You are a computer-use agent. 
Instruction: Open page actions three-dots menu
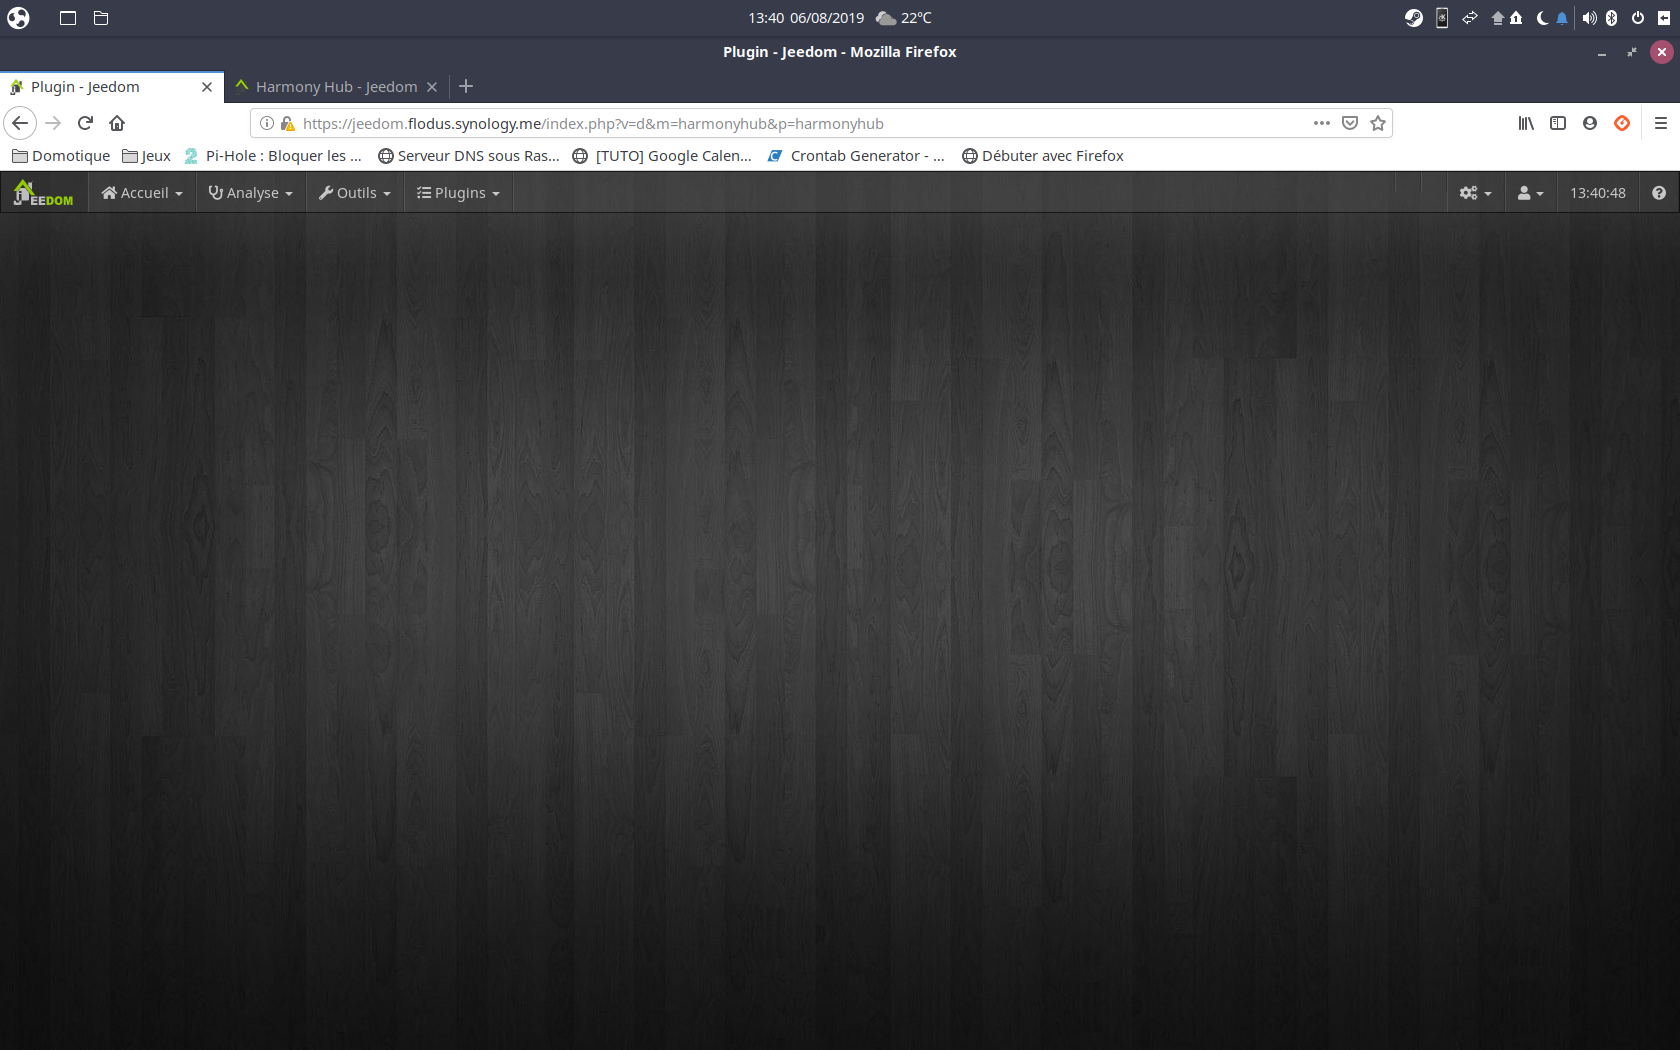(x=1322, y=123)
